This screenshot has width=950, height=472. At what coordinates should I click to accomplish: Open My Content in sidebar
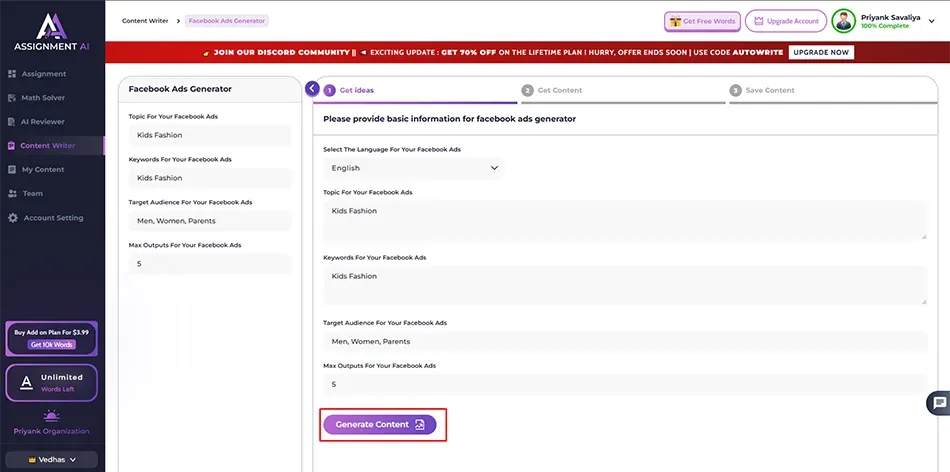coord(43,170)
